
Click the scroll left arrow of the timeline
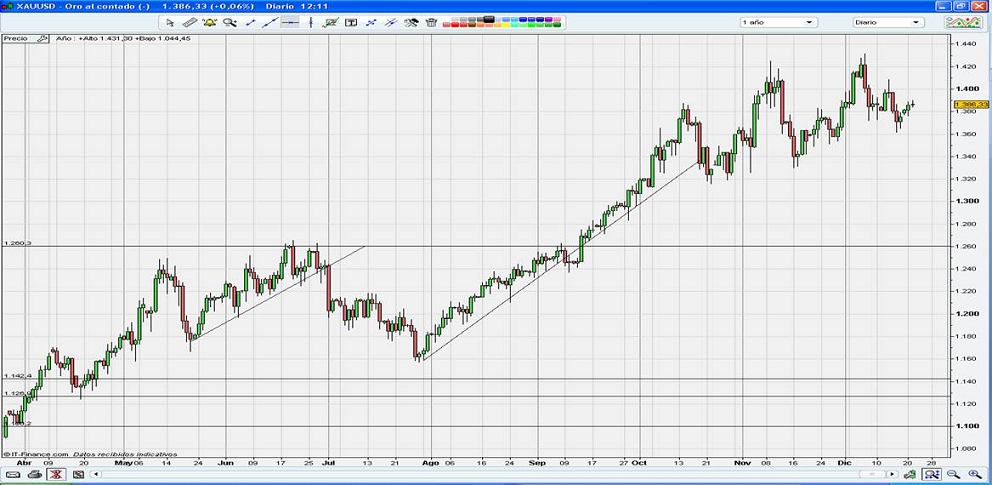pos(96,474)
